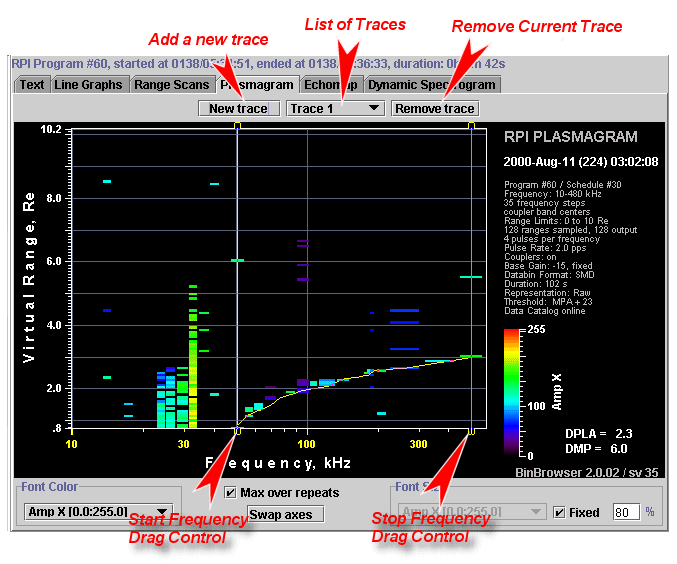Click the start frequency handle above the plot
The width and height of the screenshot is (677, 564).
238,125
